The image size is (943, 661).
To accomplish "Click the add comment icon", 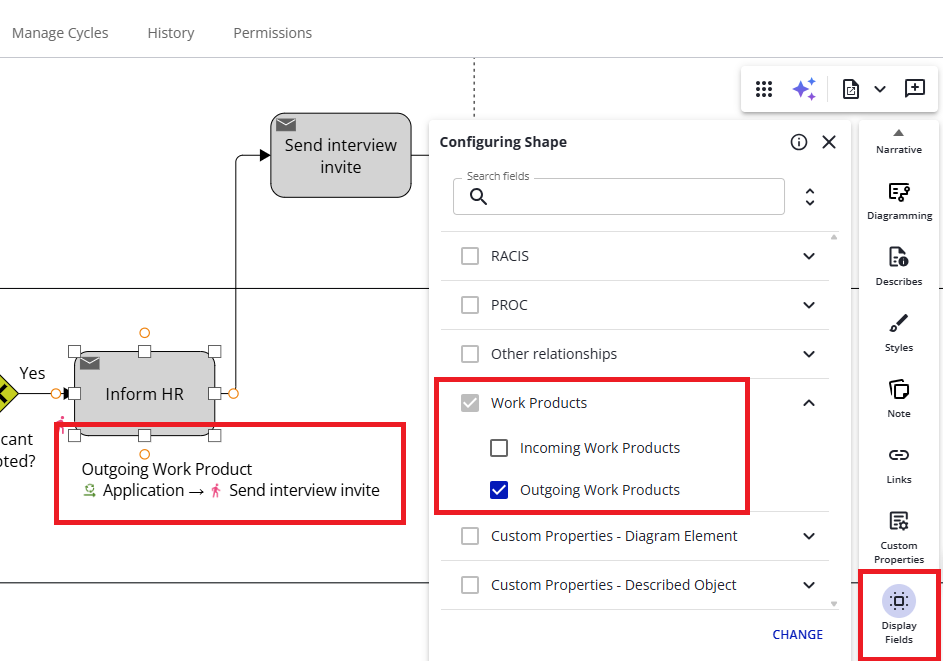I will click(914, 89).
